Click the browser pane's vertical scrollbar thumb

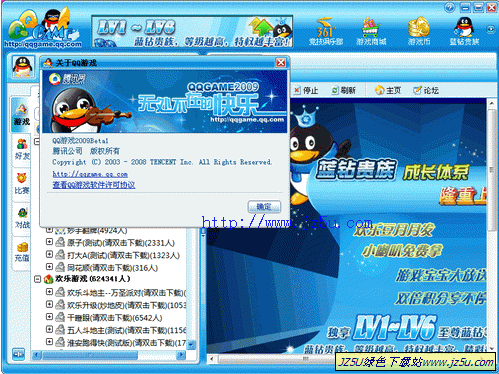click(x=491, y=170)
